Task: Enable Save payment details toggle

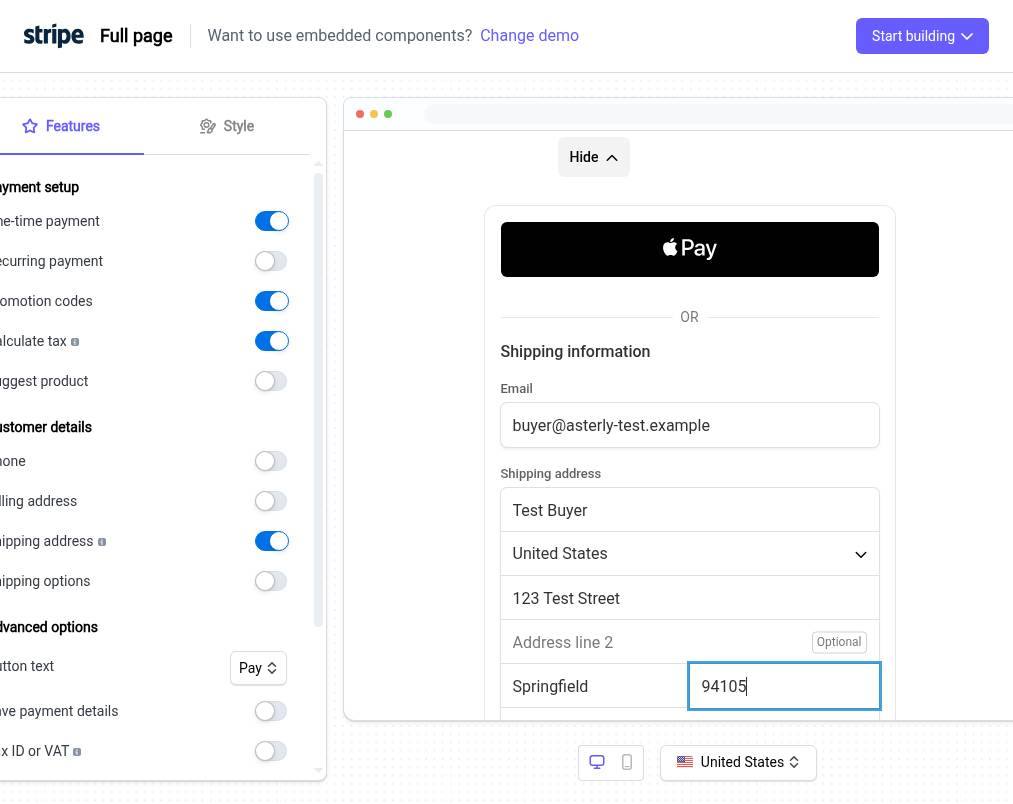Action: tap(271, 711)
